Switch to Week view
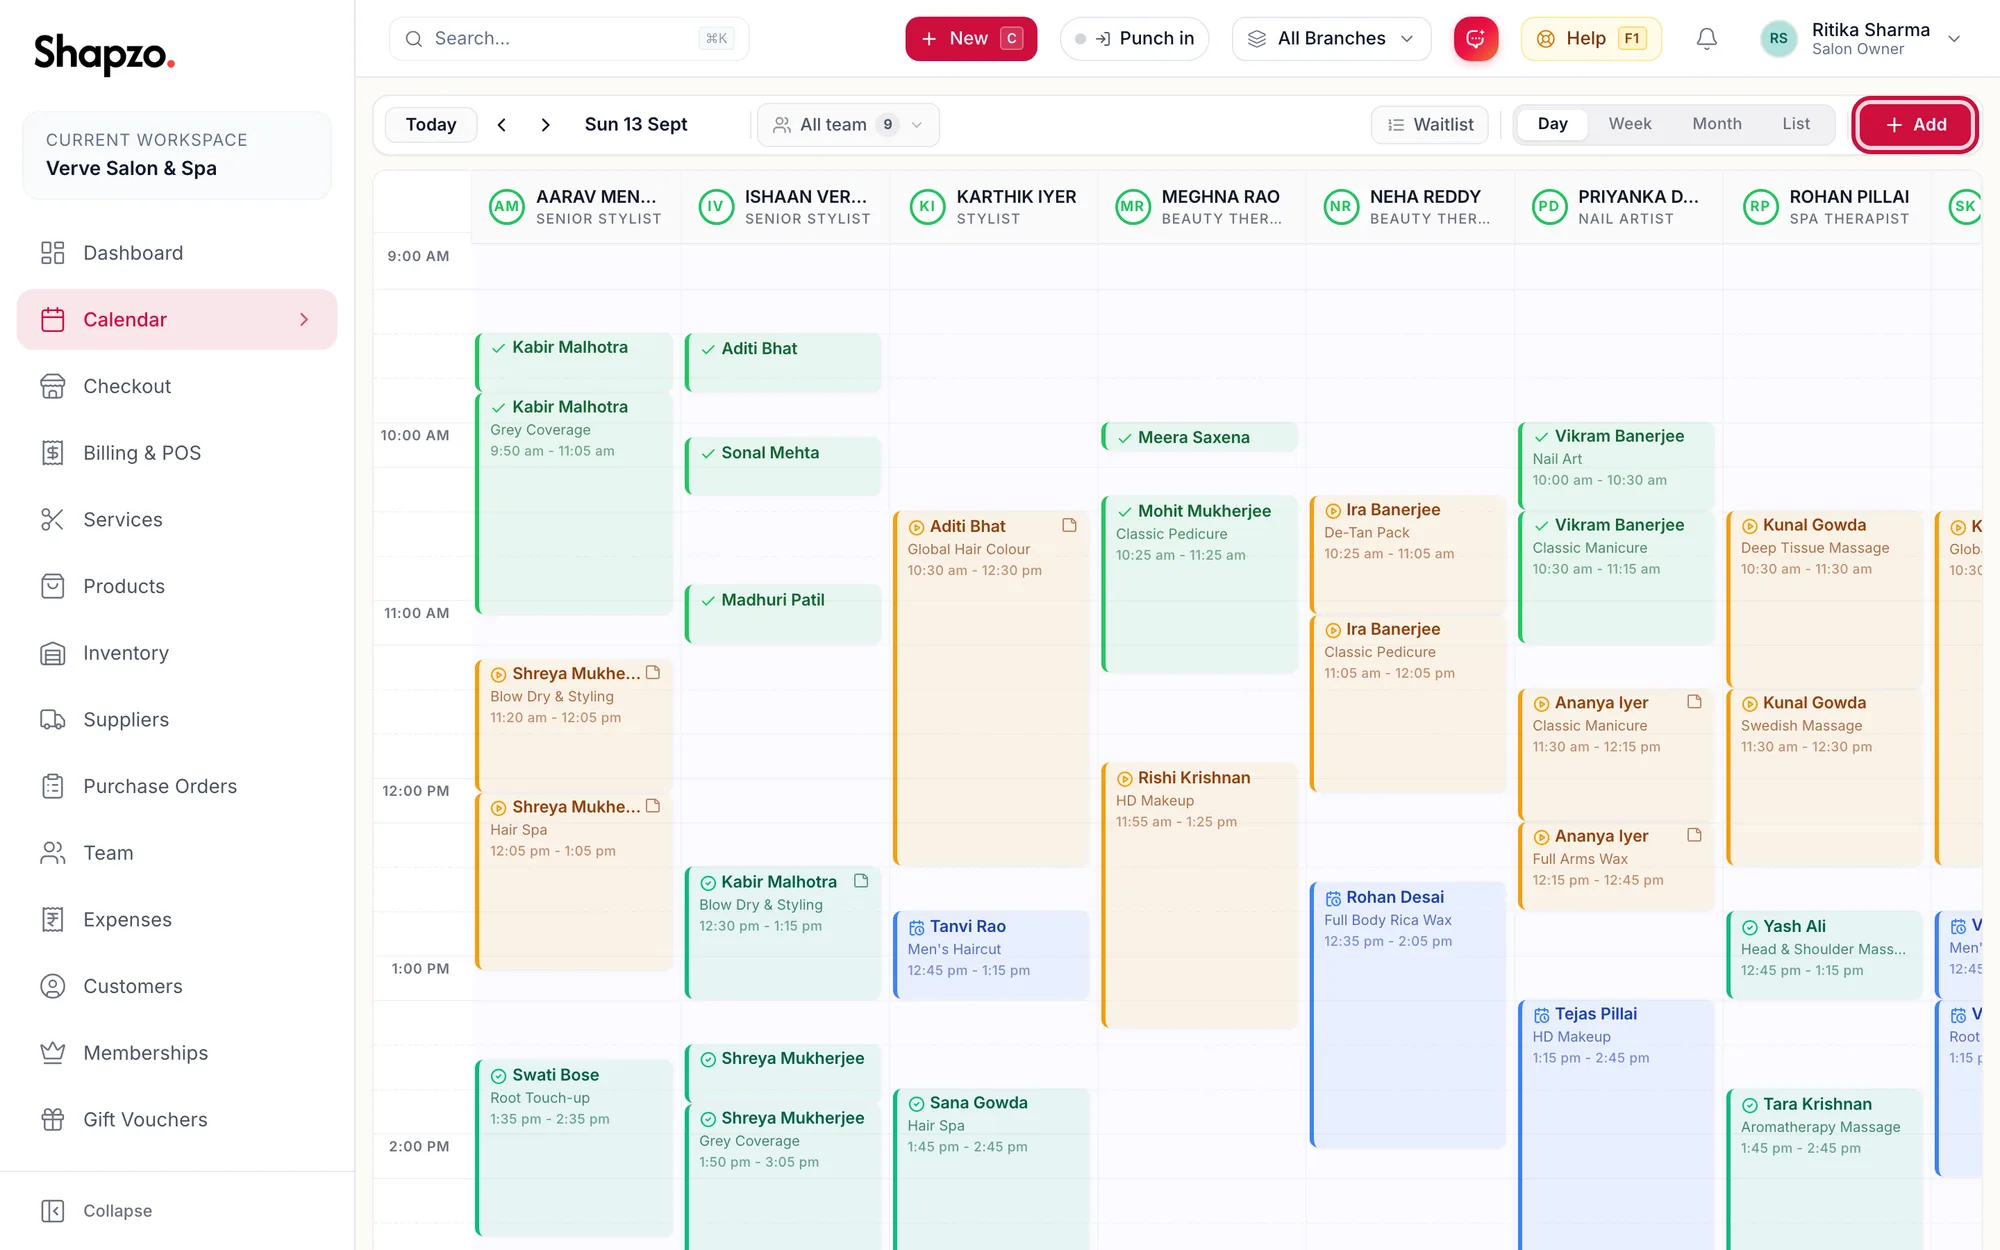 pos(1630,124)
